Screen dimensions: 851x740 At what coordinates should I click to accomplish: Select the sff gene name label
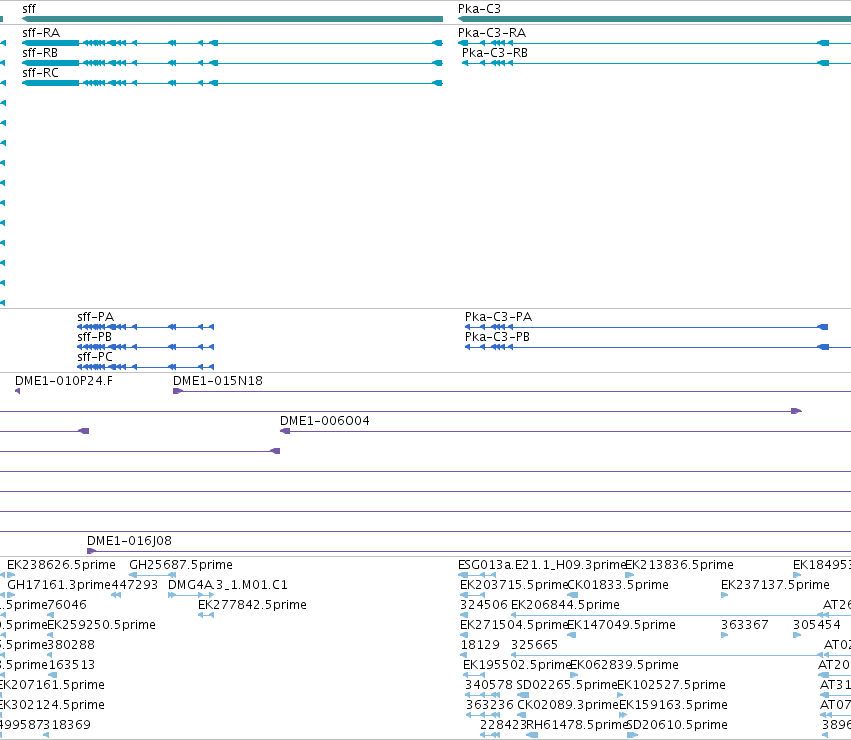29,9
